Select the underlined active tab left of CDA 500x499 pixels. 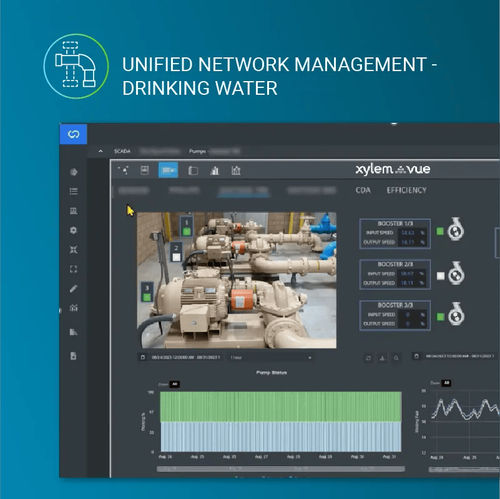pos(244,191)
